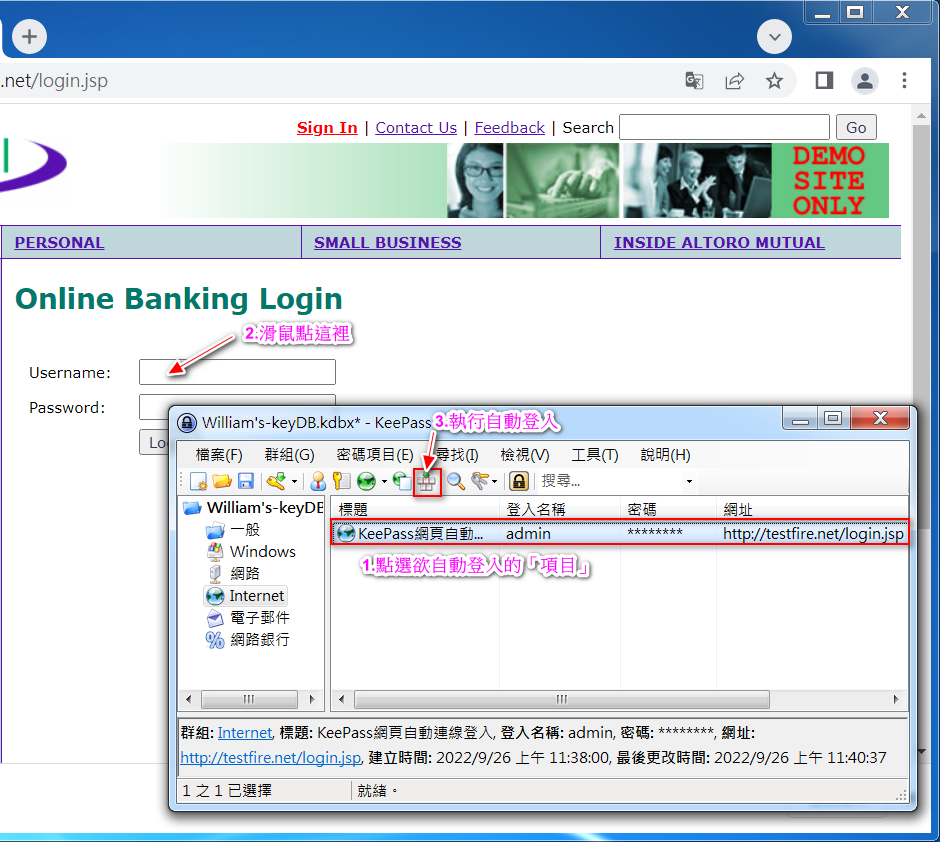Click the 密碼 column header
The image size is (940, 842).
tap(668, 509)
